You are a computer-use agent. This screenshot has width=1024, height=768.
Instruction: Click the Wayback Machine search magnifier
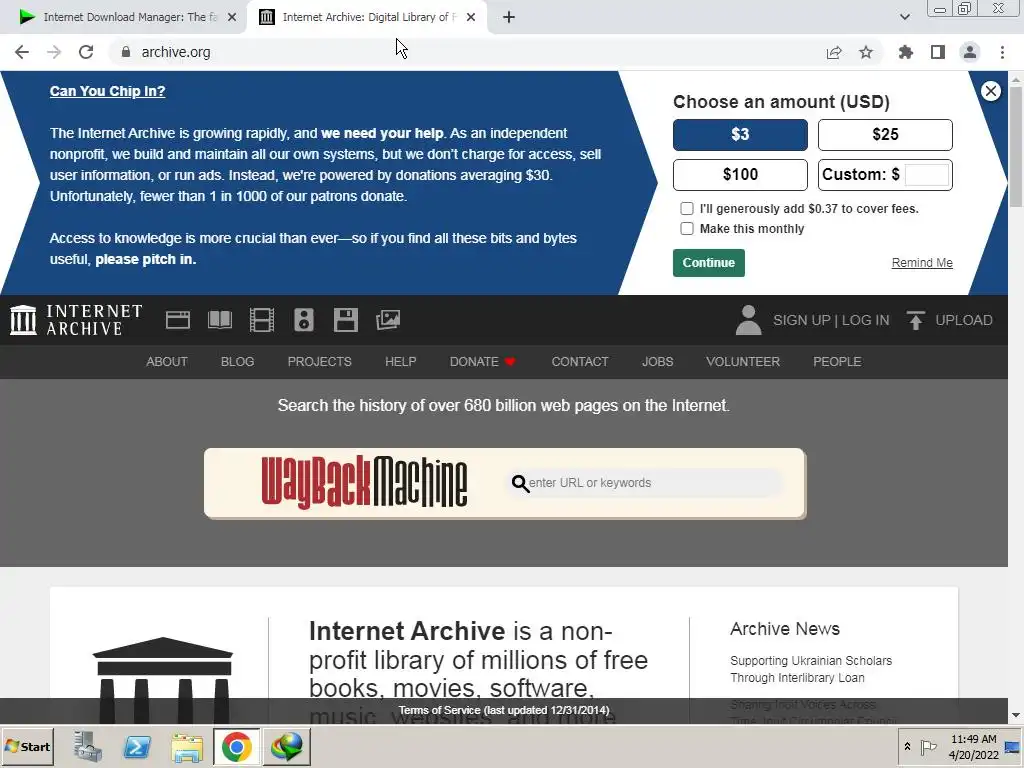(520, 483)
